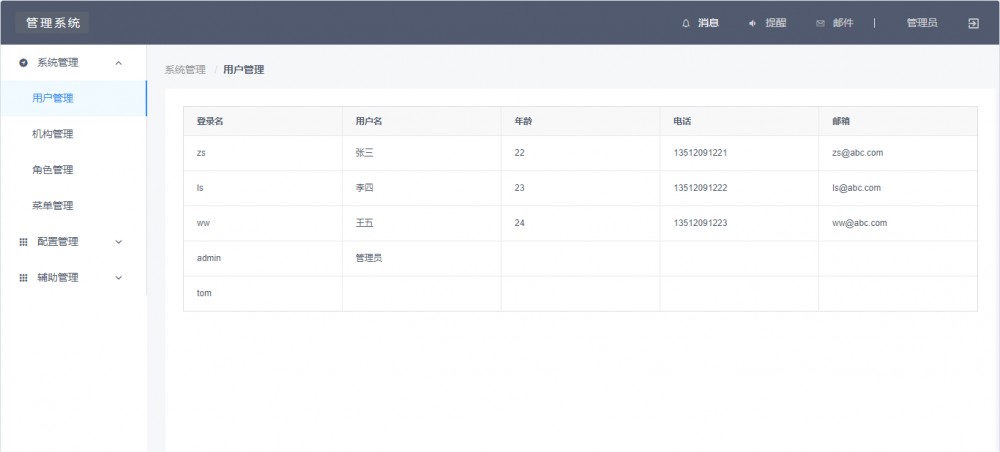The height and width of the screenshot is (452, 1000).
Task: Select 用户管理 in the sidebar
Action: click(73, 98)
